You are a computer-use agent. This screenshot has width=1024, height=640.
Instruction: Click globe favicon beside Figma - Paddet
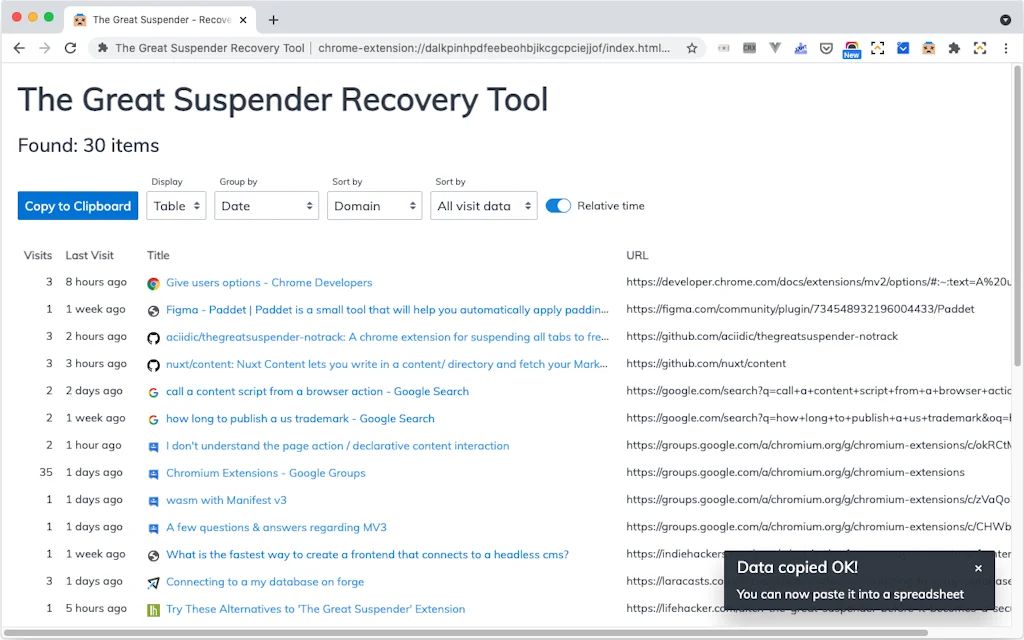click(153, 311)
